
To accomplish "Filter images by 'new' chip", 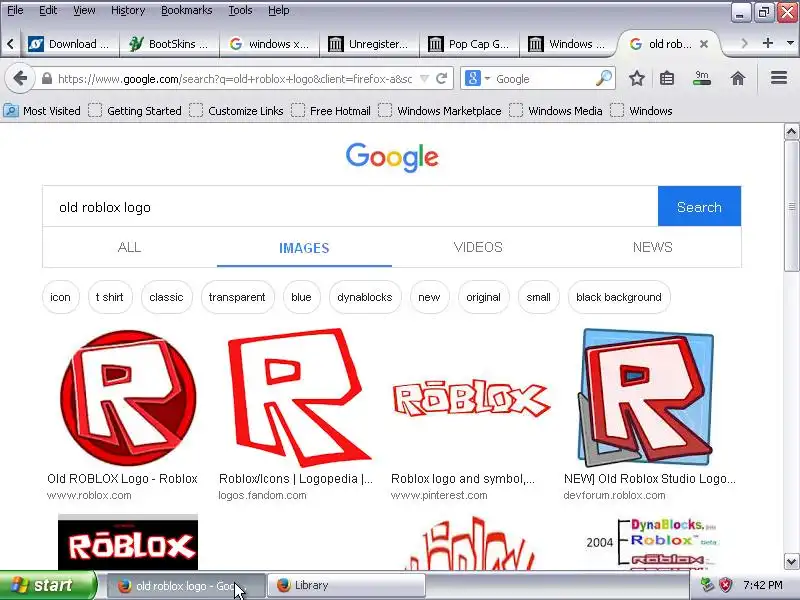I will pyautogui.click(x=429, y=297).
